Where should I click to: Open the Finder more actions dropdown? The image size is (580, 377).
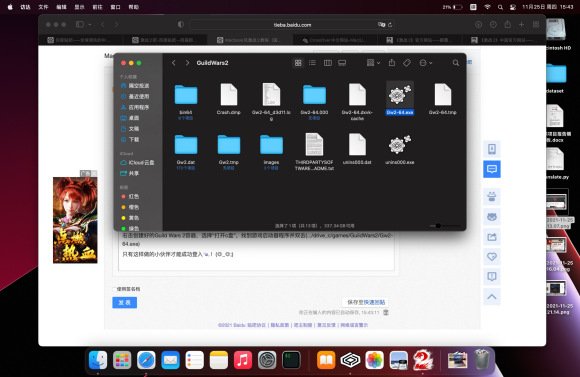click(425, 63)
